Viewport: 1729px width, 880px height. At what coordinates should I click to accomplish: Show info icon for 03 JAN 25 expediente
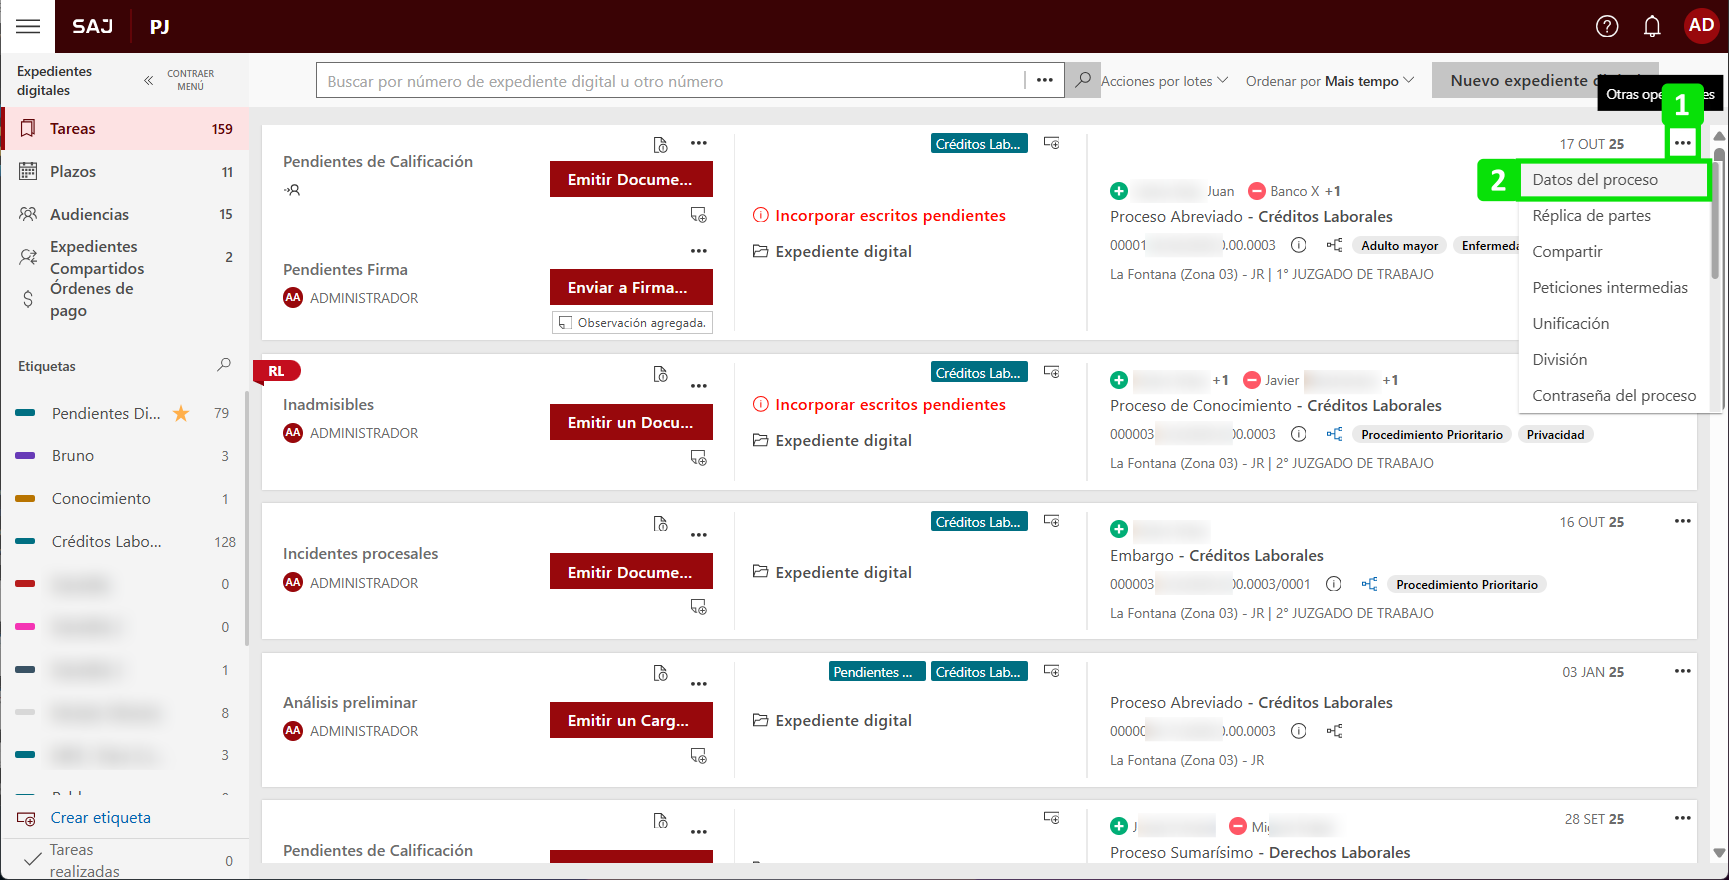[x=1298, y=731]
